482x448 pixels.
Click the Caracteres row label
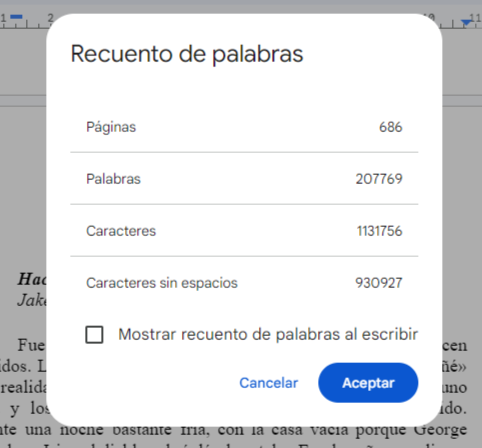click(x=121, y=231)
